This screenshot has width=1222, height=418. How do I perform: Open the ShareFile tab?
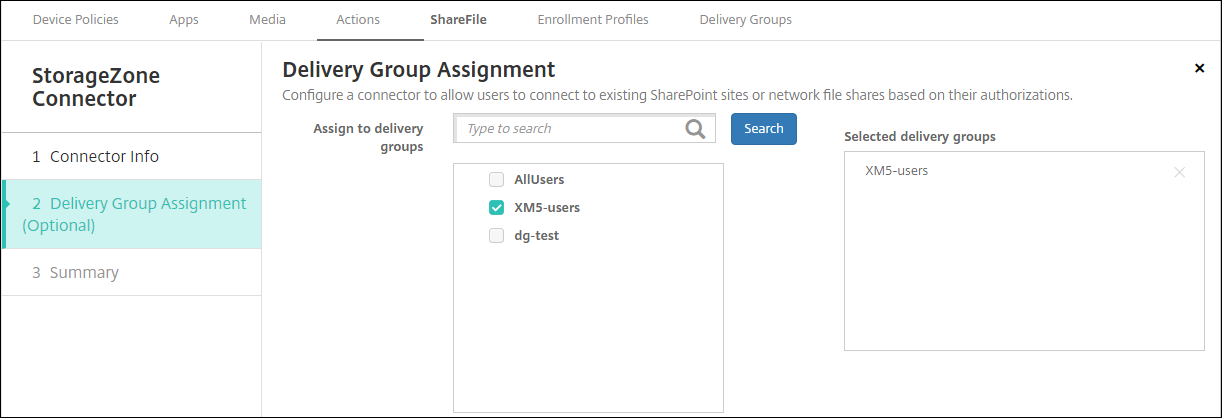(457, 19)
